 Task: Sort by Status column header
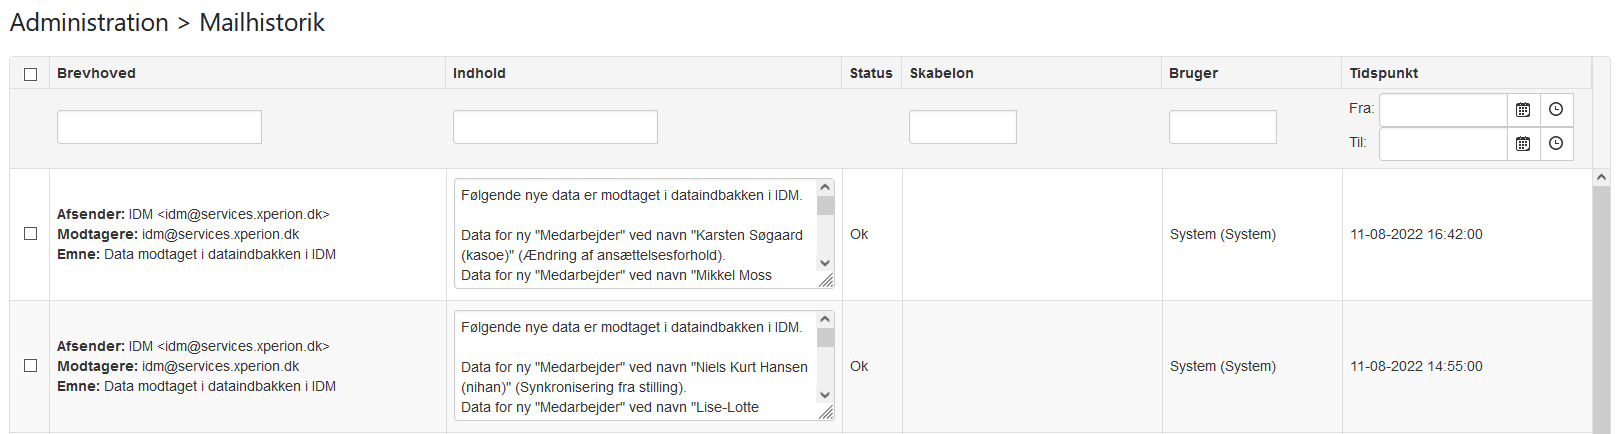click(871, 73)
